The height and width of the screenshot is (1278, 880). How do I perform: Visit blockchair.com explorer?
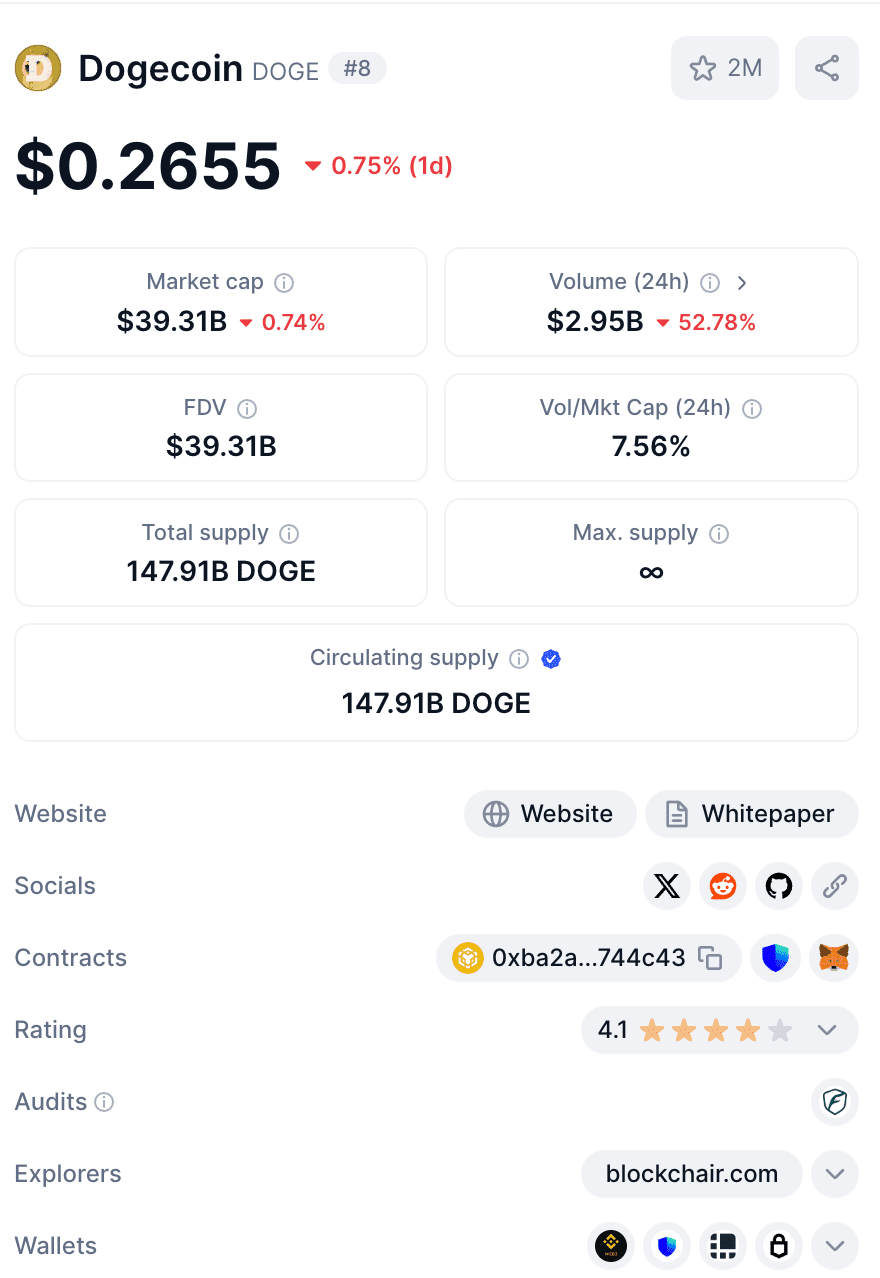coord(691,1173)
